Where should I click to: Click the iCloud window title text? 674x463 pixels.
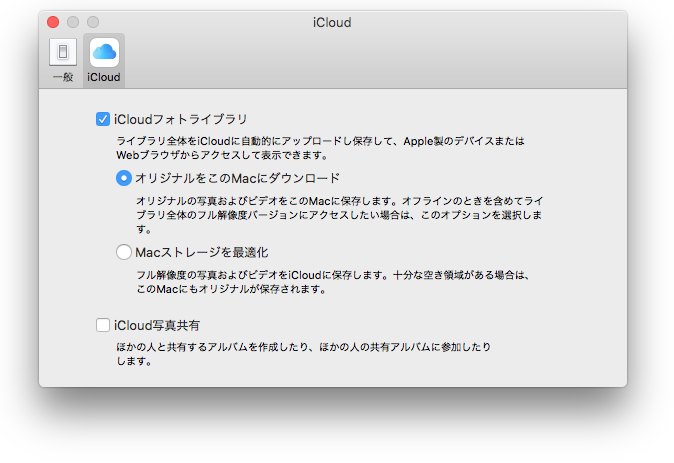333,22
